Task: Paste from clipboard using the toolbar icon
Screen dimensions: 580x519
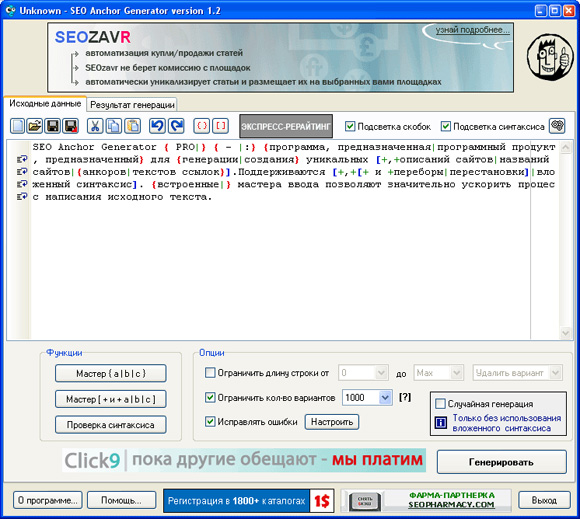Action: (x=133, y=126)
